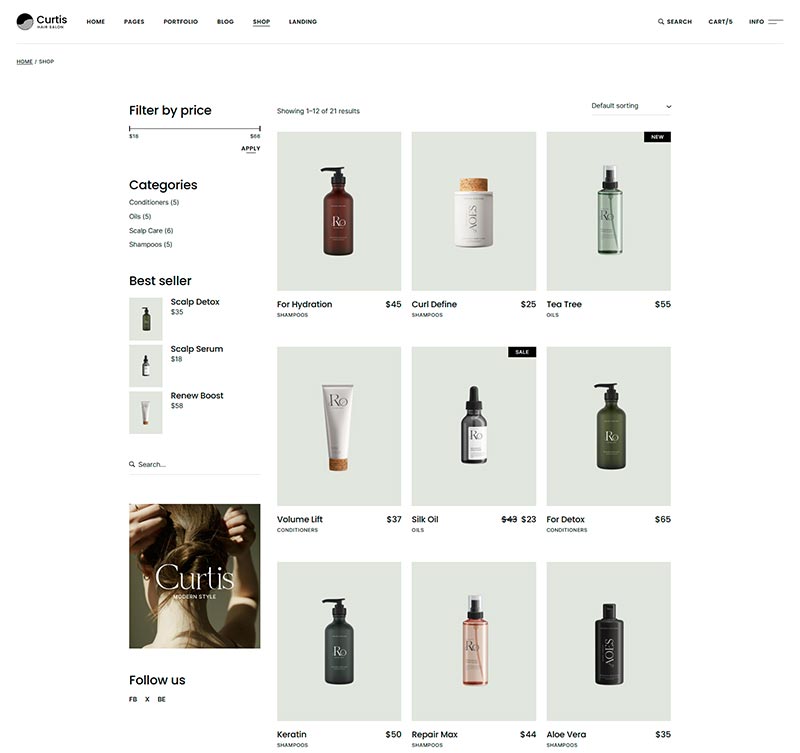Click the sidebar search magnifier icon
This screenshot has height=753, width=800.
coord(132,465)
